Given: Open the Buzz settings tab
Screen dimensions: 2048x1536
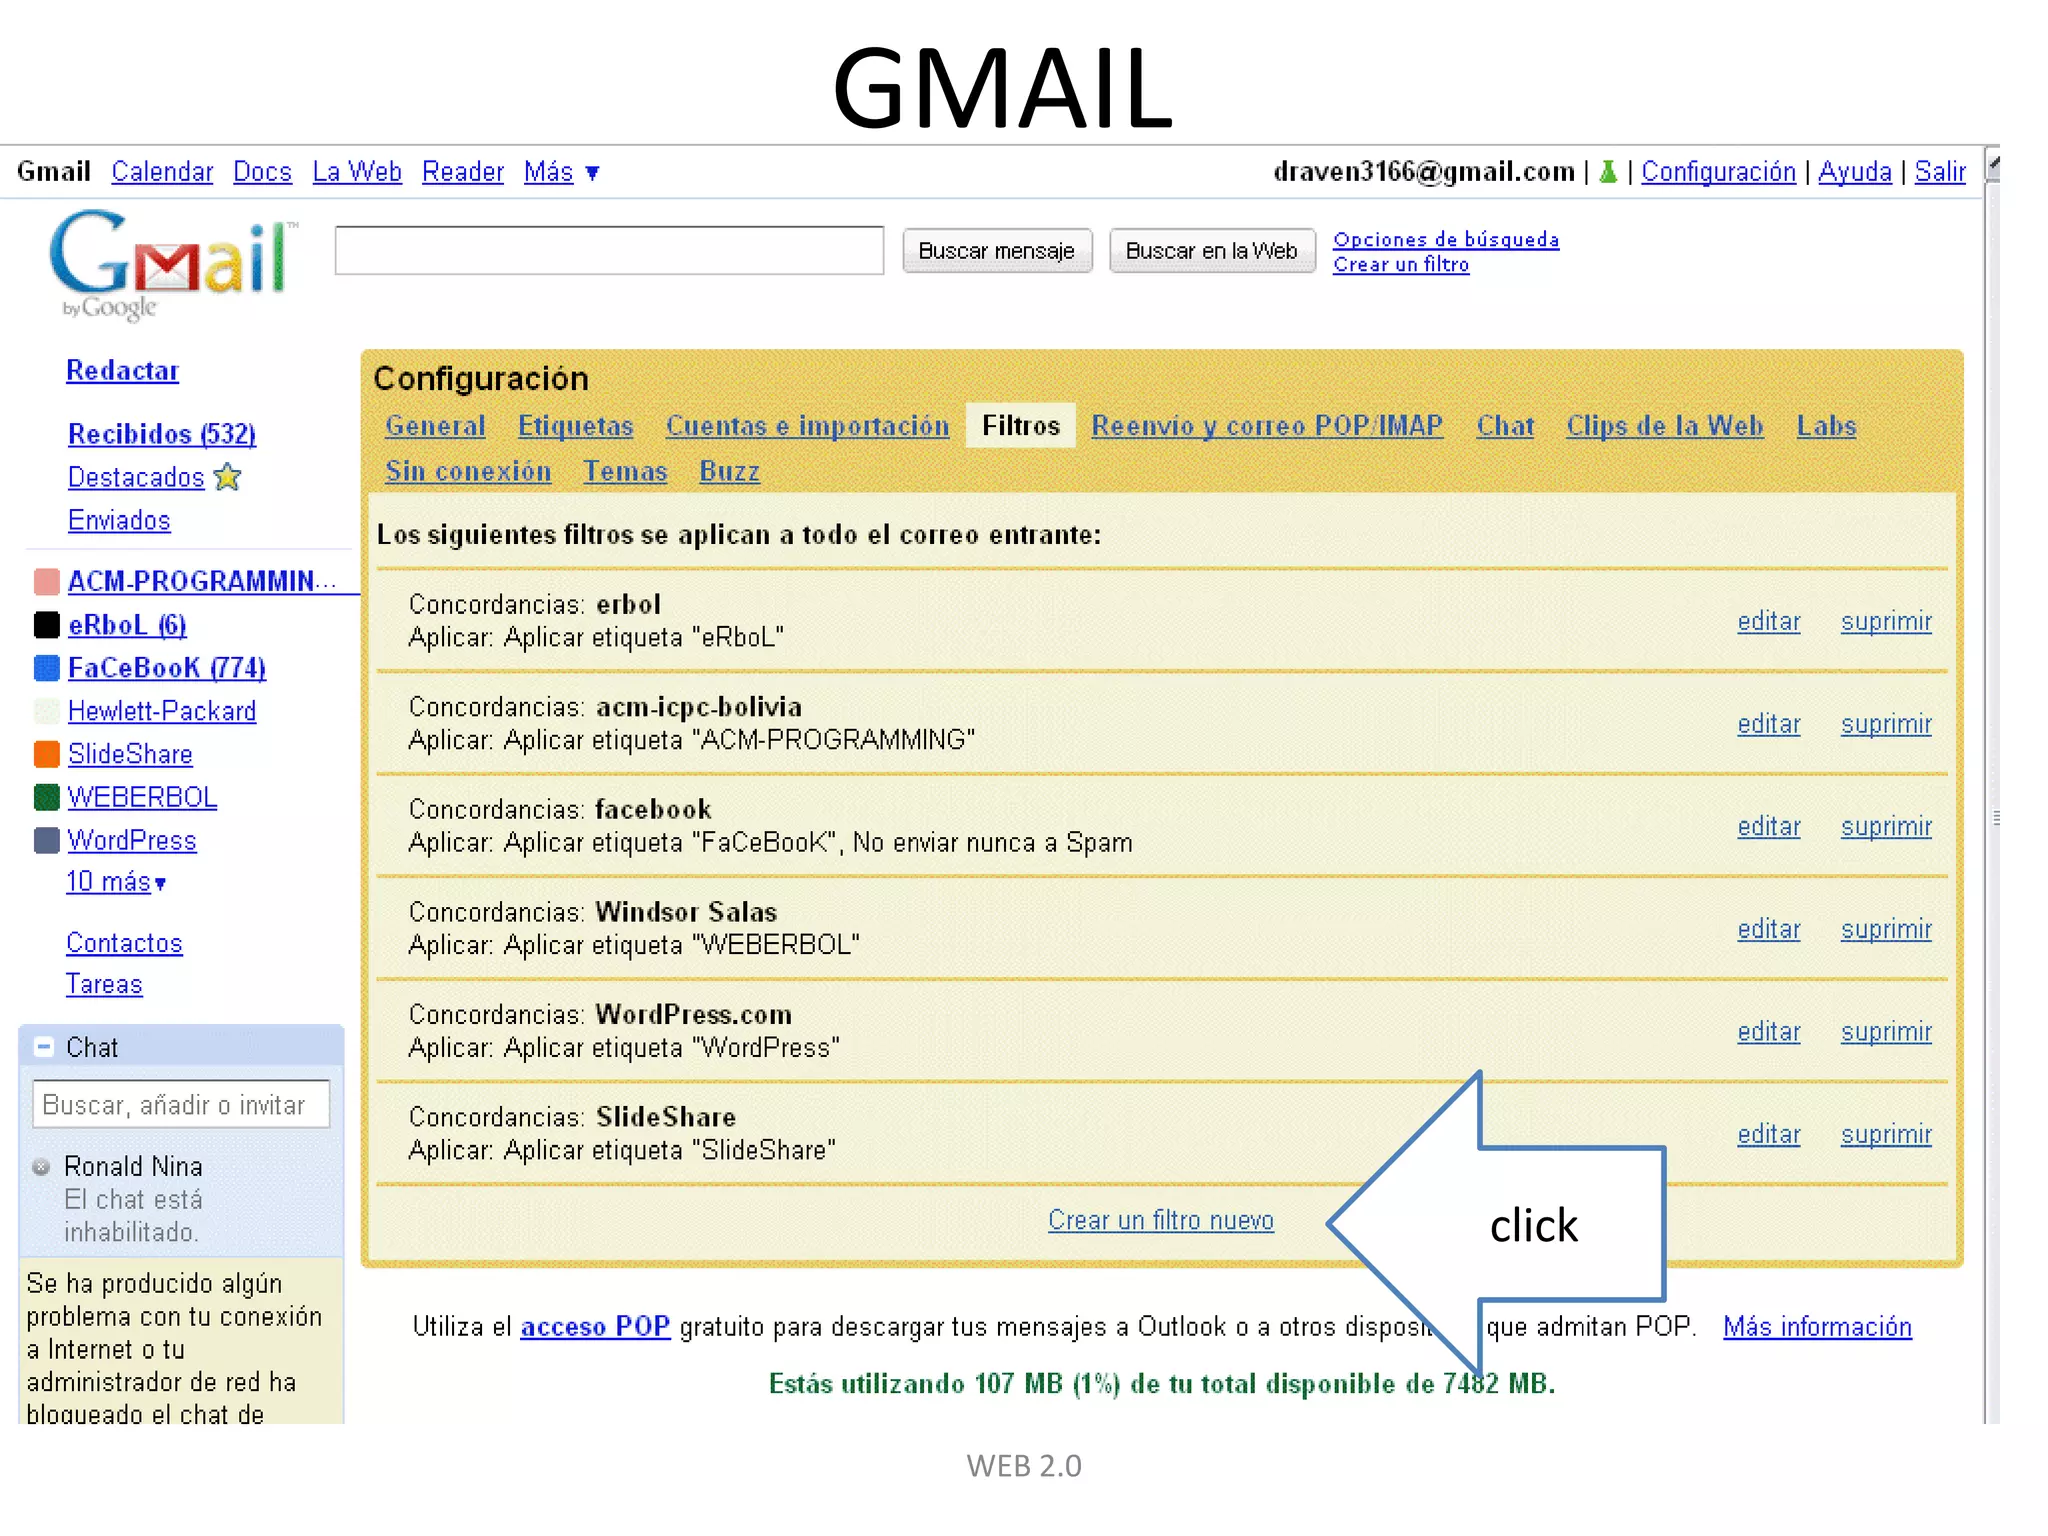Looking at the screenshot, I should tap(730, 471).
